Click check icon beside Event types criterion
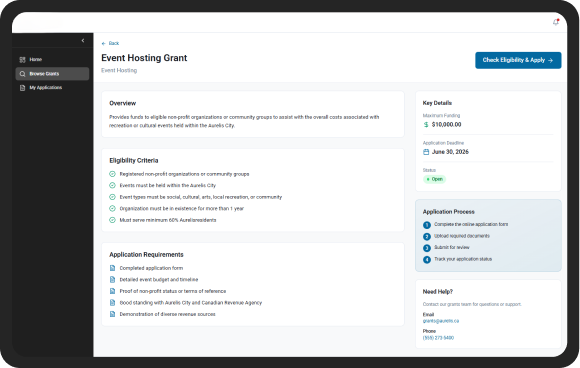580x368 pixels. pos(112,197)
